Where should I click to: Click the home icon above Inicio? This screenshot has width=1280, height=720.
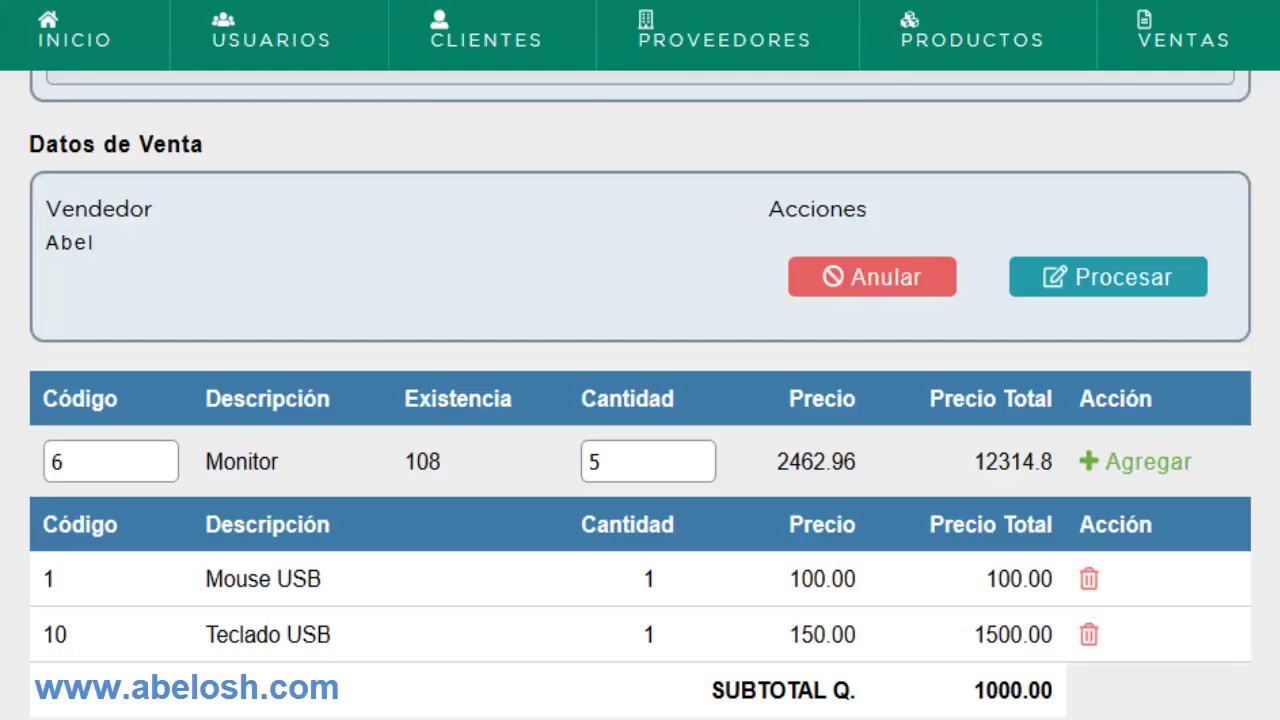pyautogui.click(x=47, y=19)
